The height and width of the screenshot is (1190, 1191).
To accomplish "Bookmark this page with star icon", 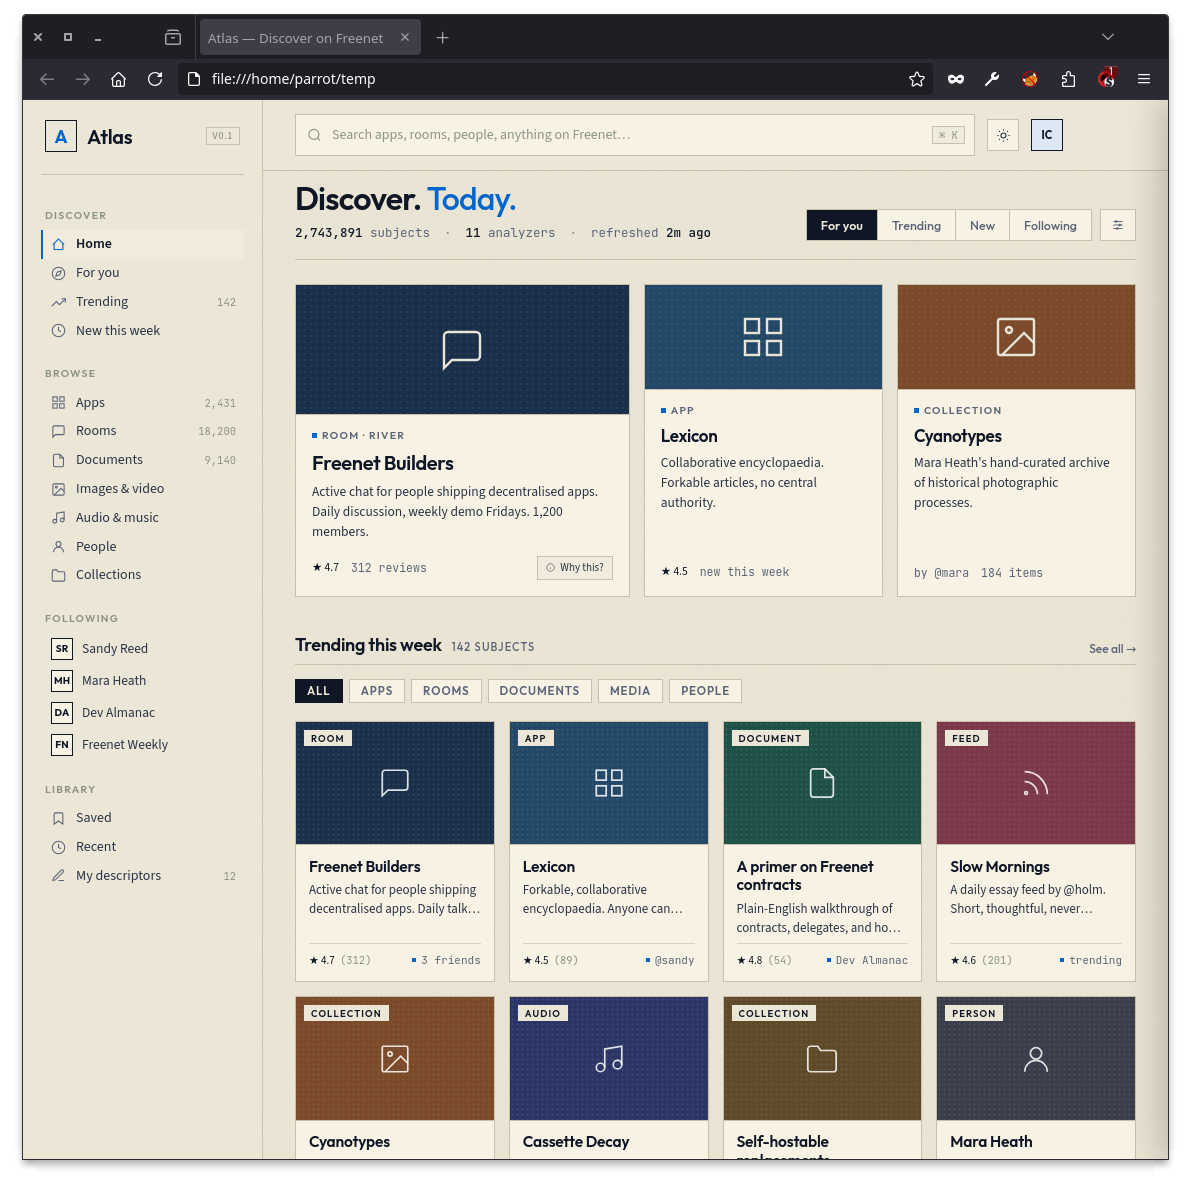I will (x=917, y=79).
